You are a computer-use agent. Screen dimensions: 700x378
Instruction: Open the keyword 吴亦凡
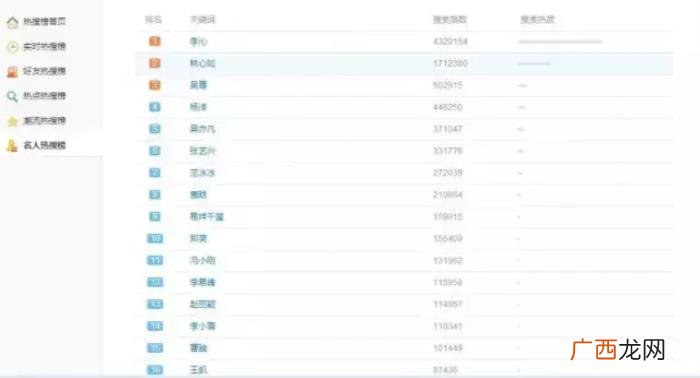coord(202,129)
